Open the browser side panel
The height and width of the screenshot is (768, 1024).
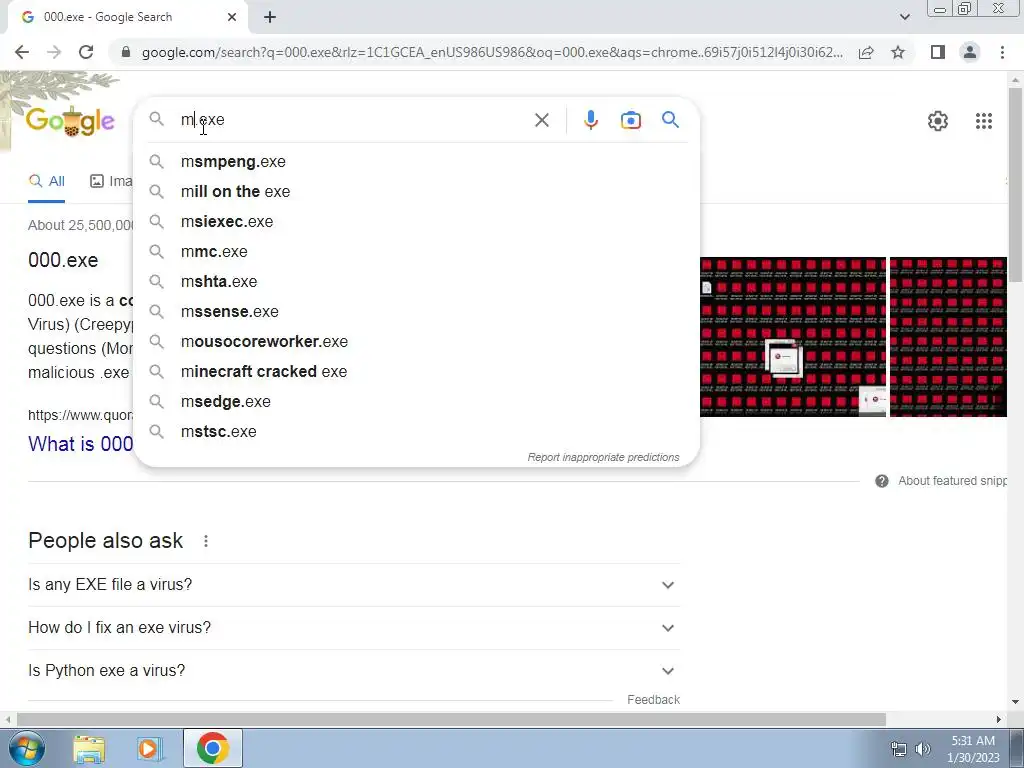point(938,52)
